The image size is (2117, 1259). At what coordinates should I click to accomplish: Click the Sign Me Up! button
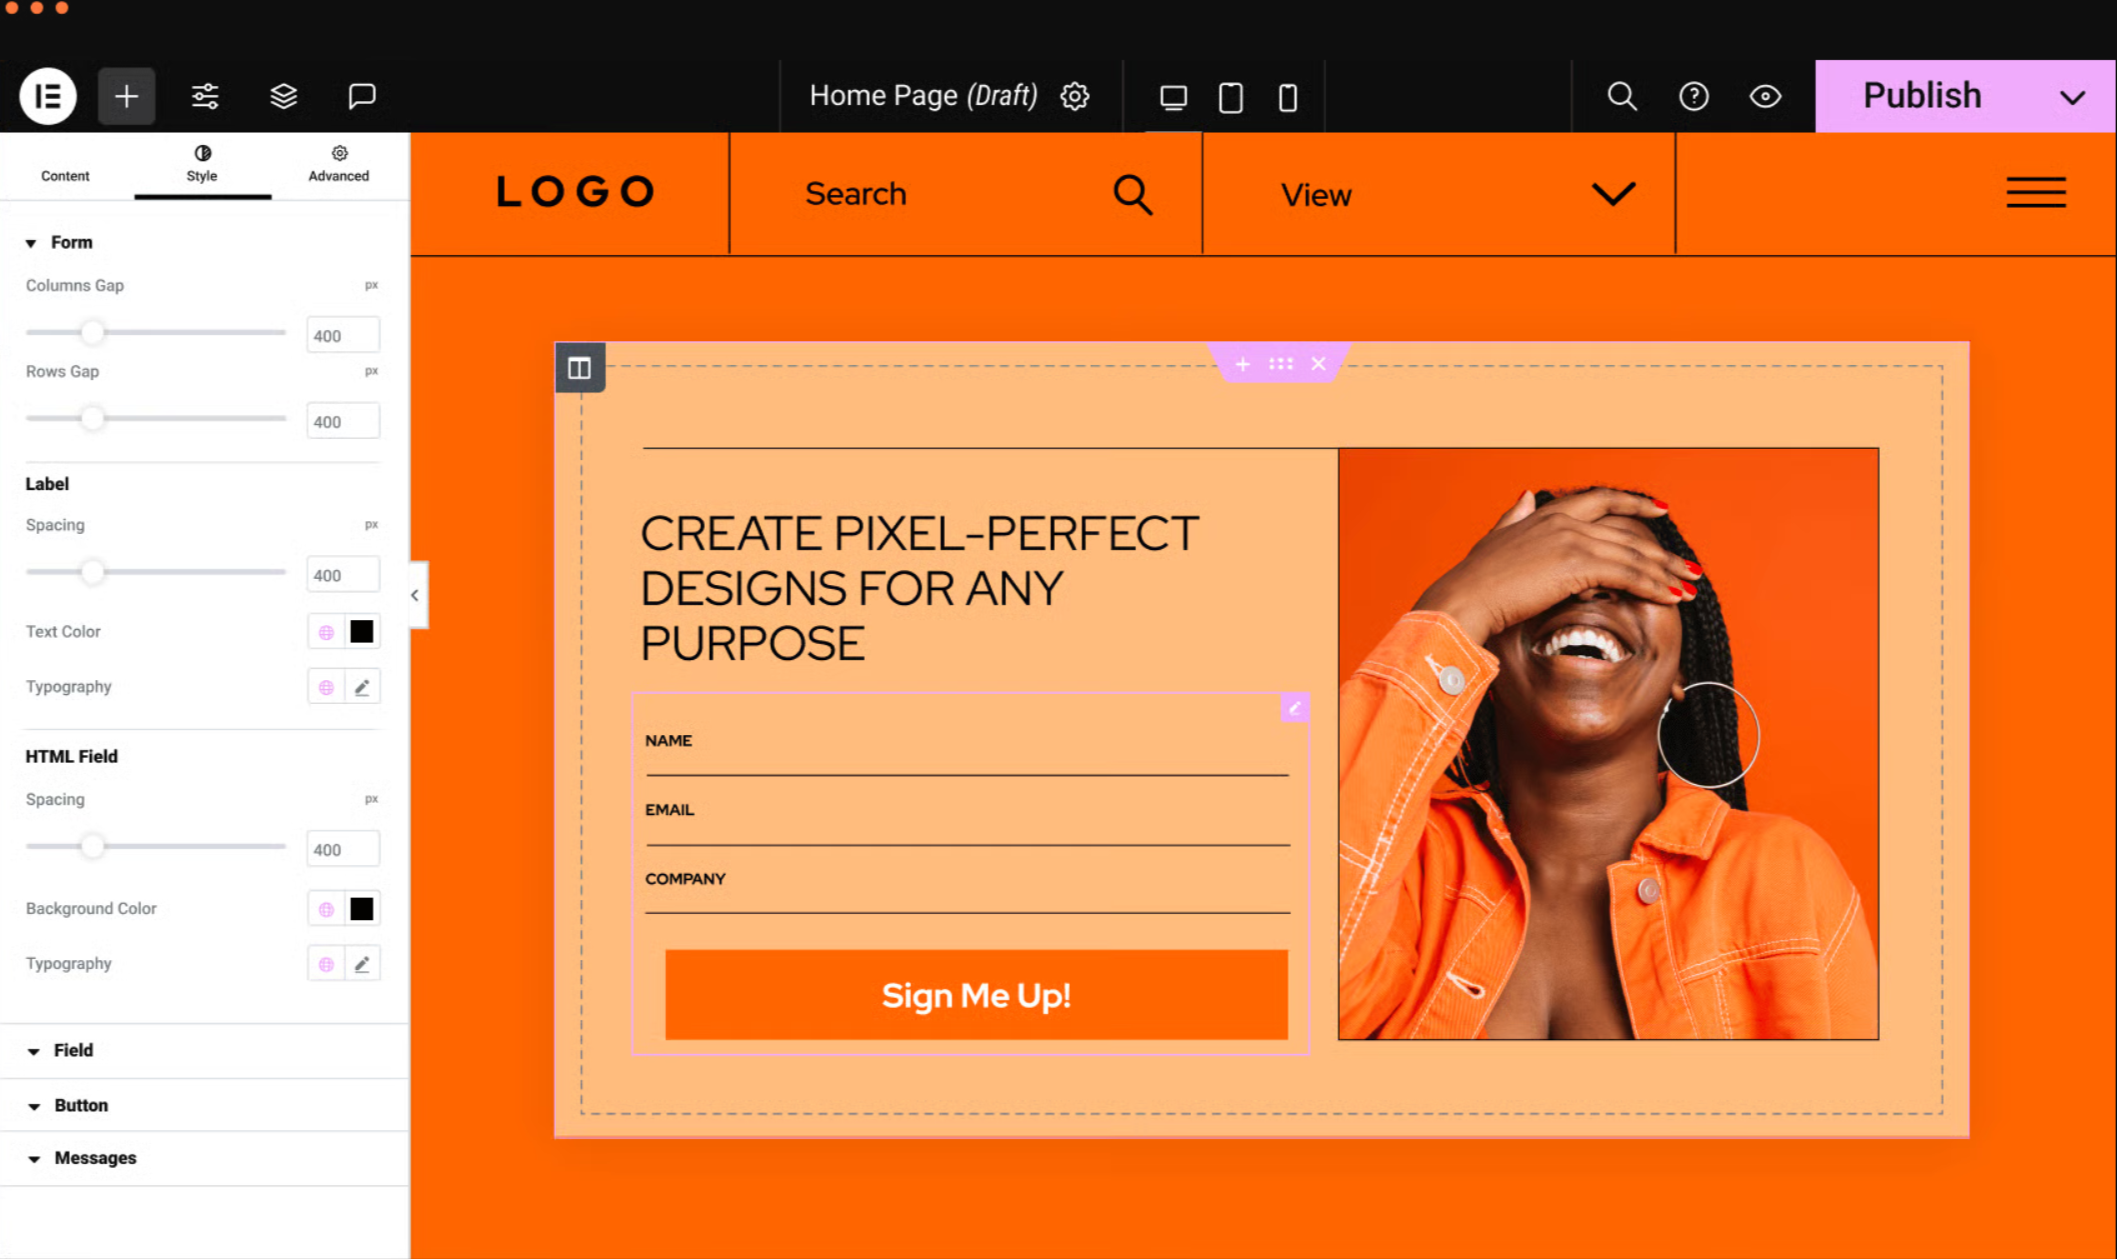pos(976,995)
